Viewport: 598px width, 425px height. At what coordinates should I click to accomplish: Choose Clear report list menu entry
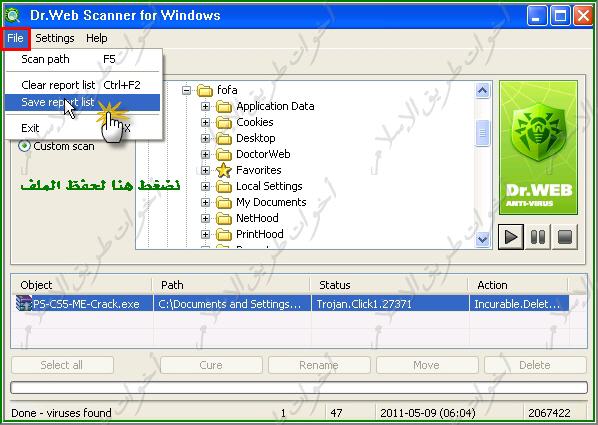tap(82, 85)
